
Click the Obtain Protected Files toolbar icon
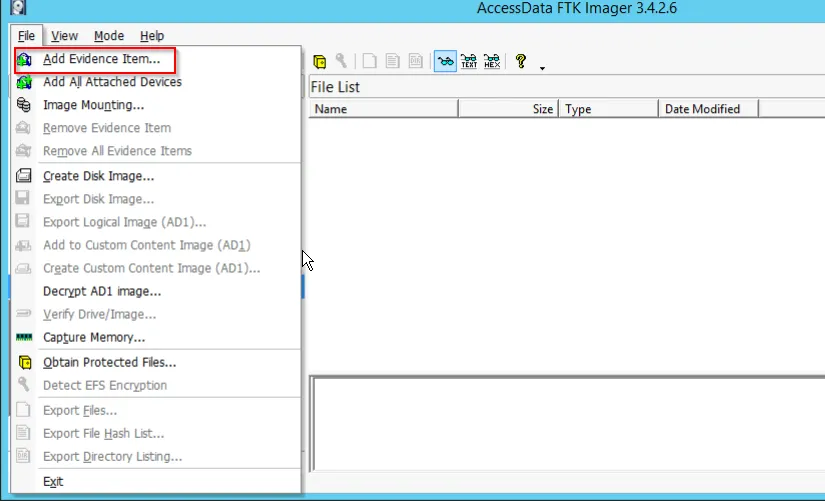coord(320,61)
